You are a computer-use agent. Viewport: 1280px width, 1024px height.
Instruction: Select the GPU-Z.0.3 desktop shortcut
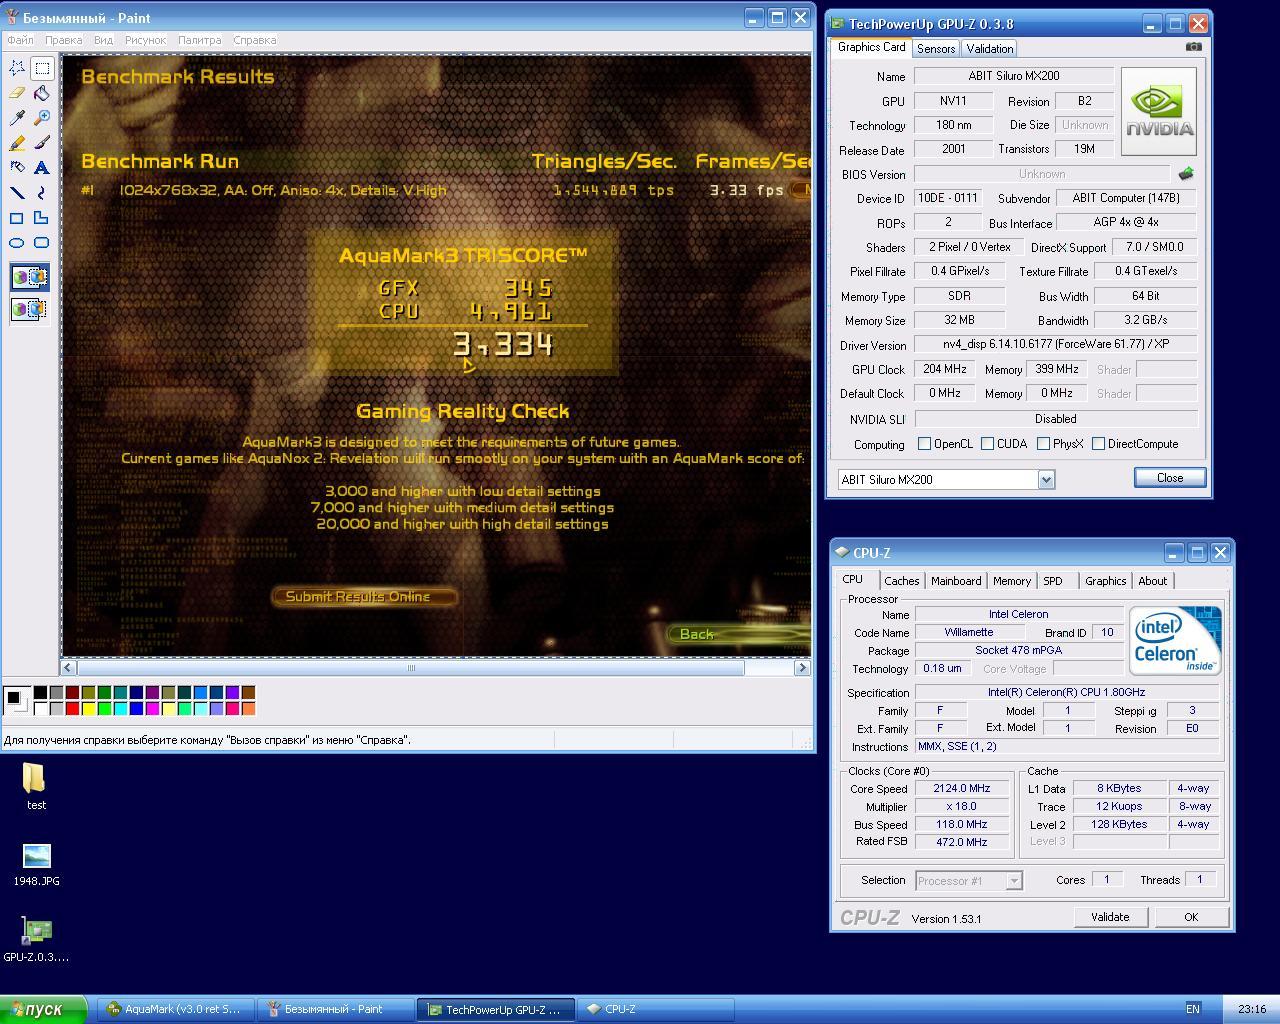(x=36, y=940)
